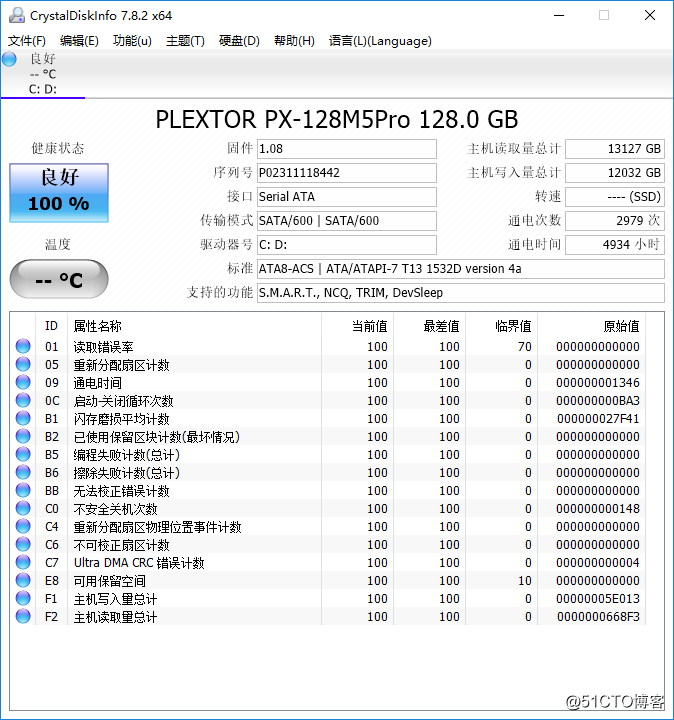674x720 pixels.
Task: Click power on count 2979 次
Action: coord(615,220)
